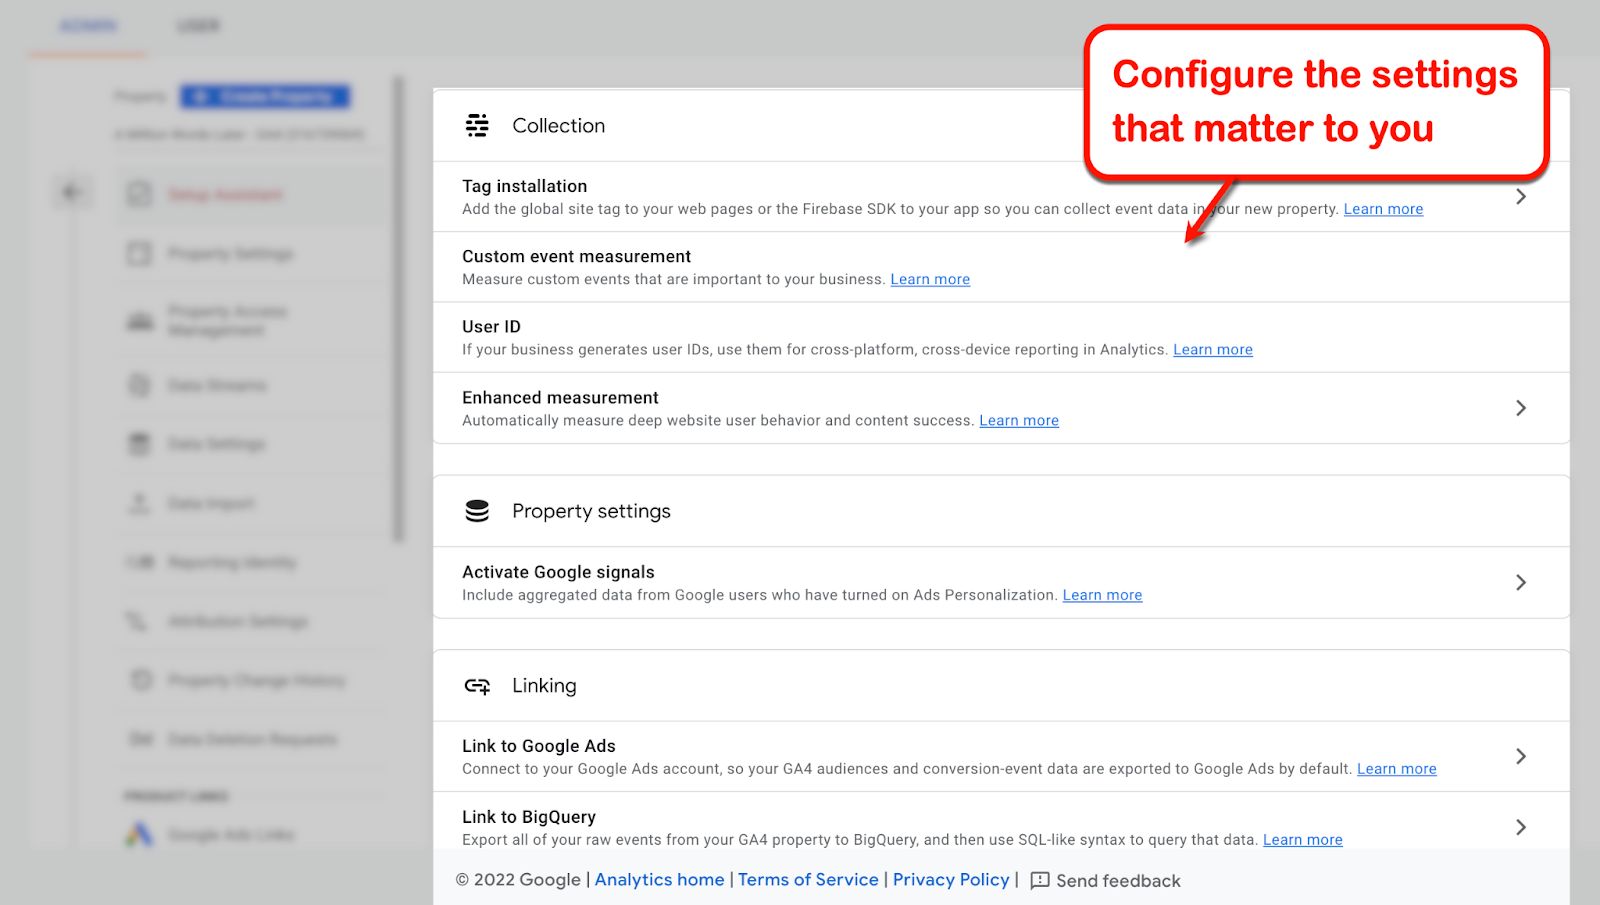Switch to the USER tab
Image resolution: width=1600 pixels, height=905 pixels.
coord(198,26)
